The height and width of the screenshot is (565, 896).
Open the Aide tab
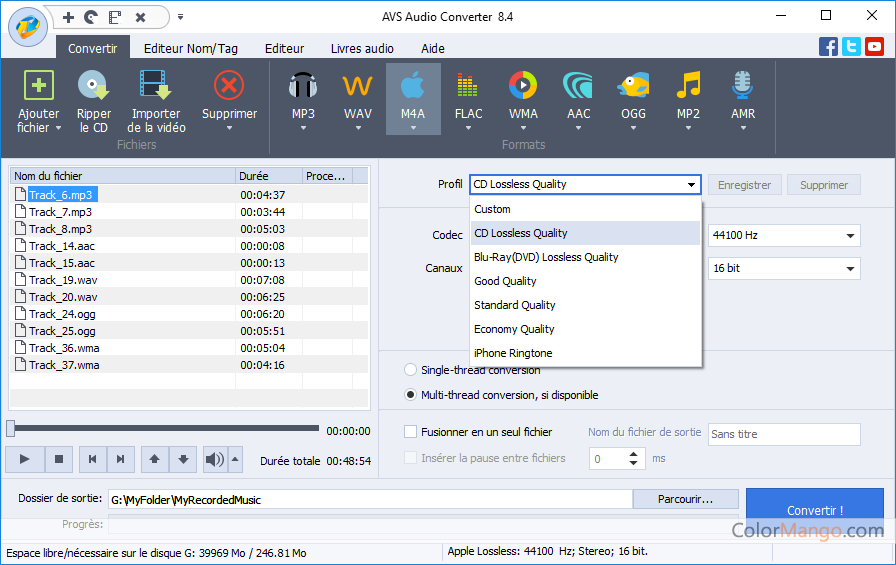click(x=433, y=49)
